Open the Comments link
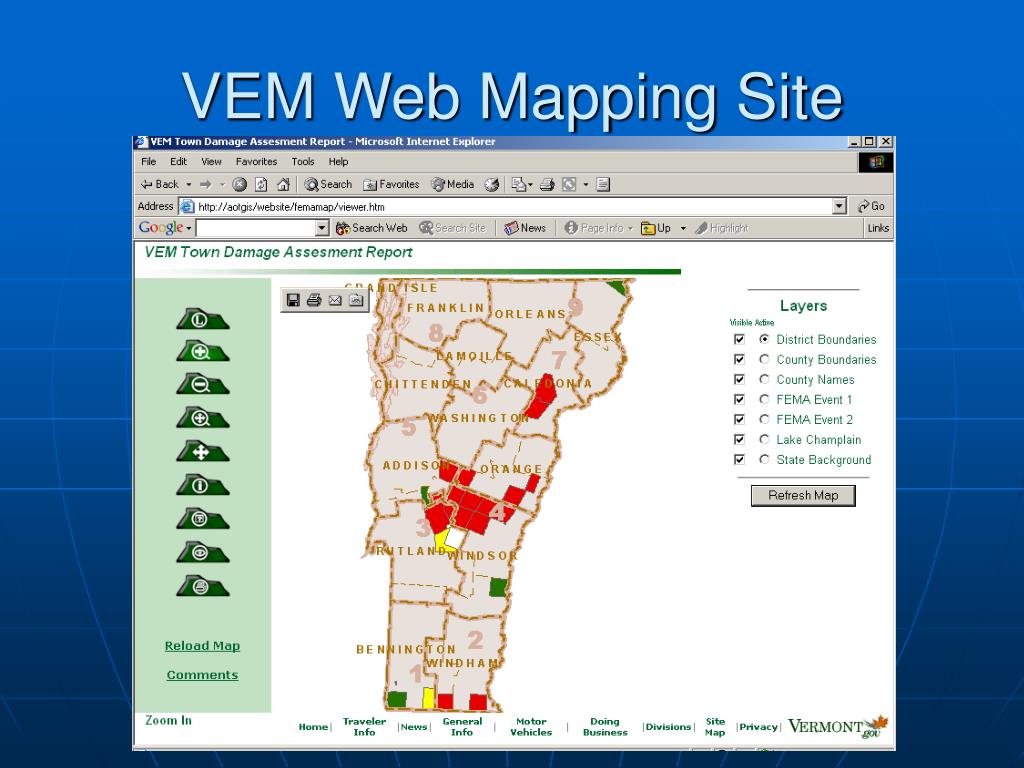 click(x=202, y=675)
